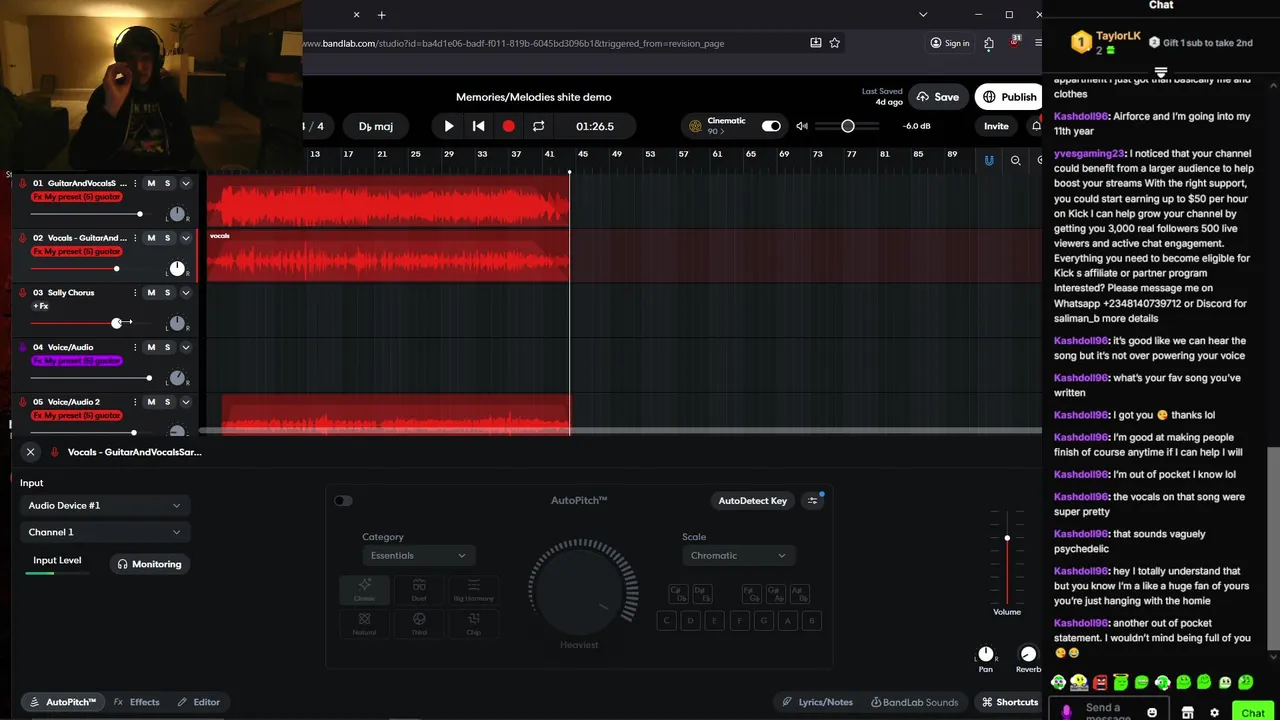The height and width of the screenshot is (720, 1280).
Task: Switch to the AutoPitch tab
Action: click(x=63, y=702)
